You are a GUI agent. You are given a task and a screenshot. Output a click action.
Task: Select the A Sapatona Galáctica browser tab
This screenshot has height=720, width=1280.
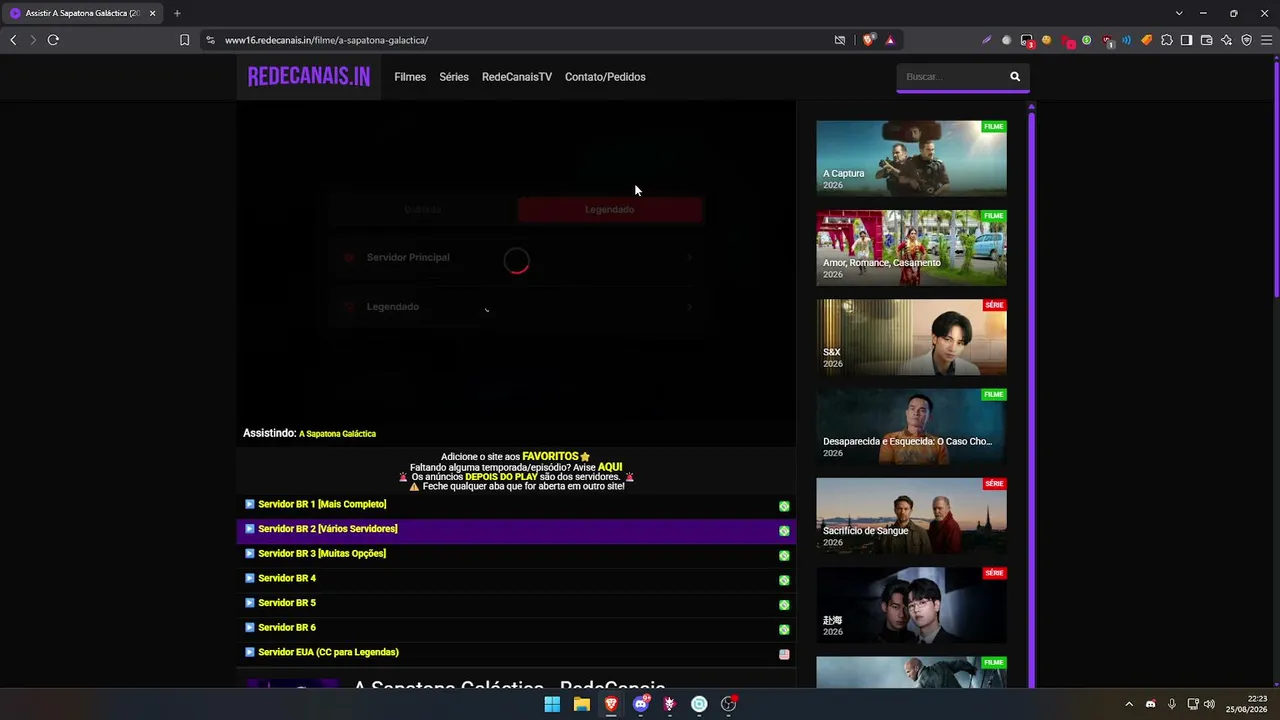tap(82, 13)
